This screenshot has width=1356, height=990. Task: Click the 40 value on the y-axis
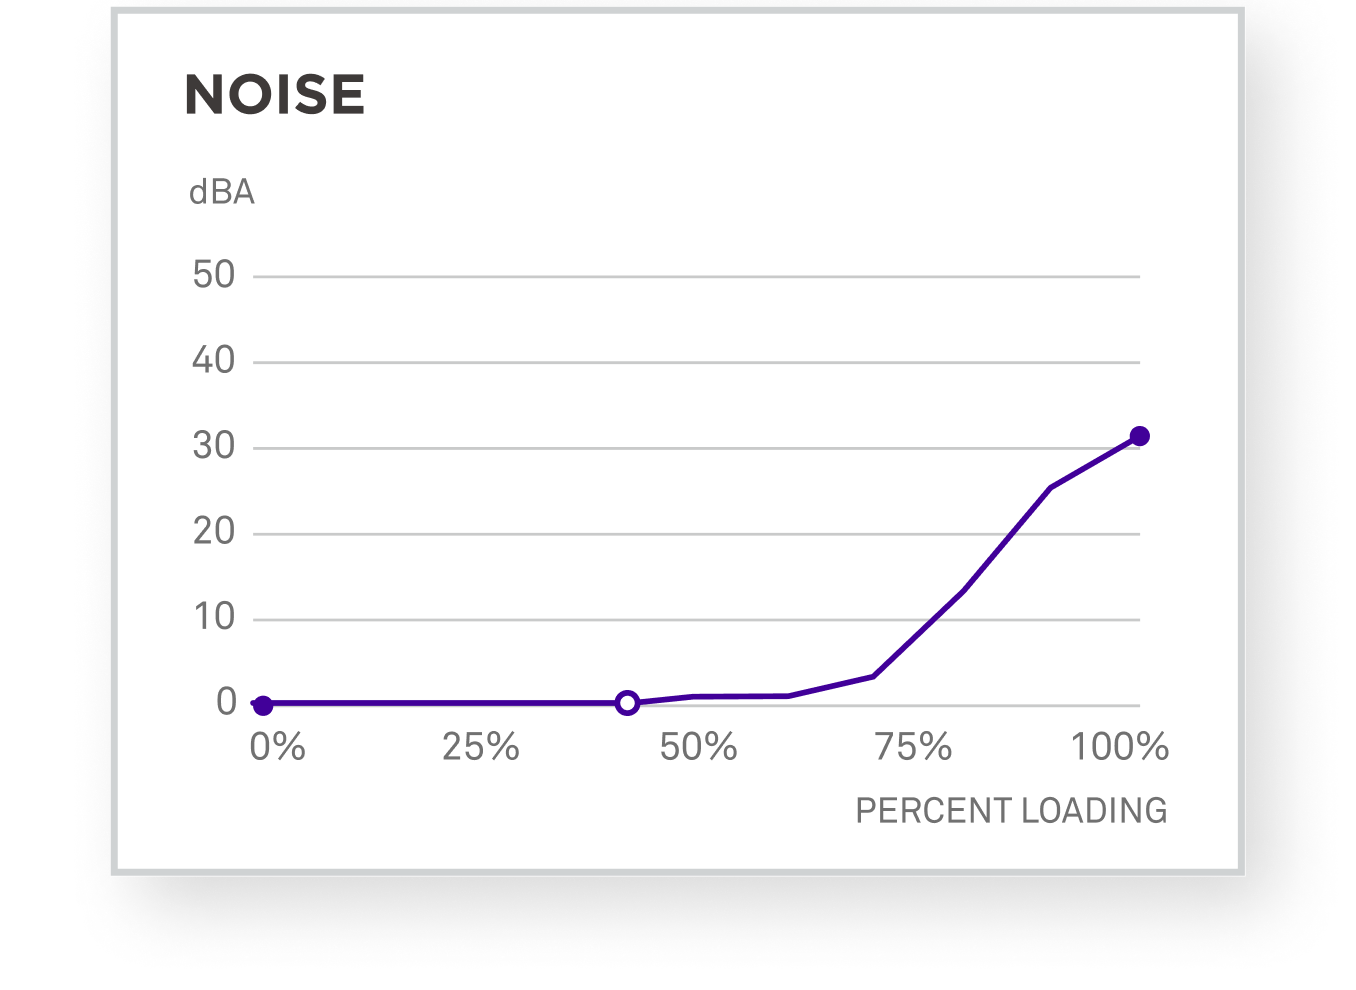click(x=214, y=360)
